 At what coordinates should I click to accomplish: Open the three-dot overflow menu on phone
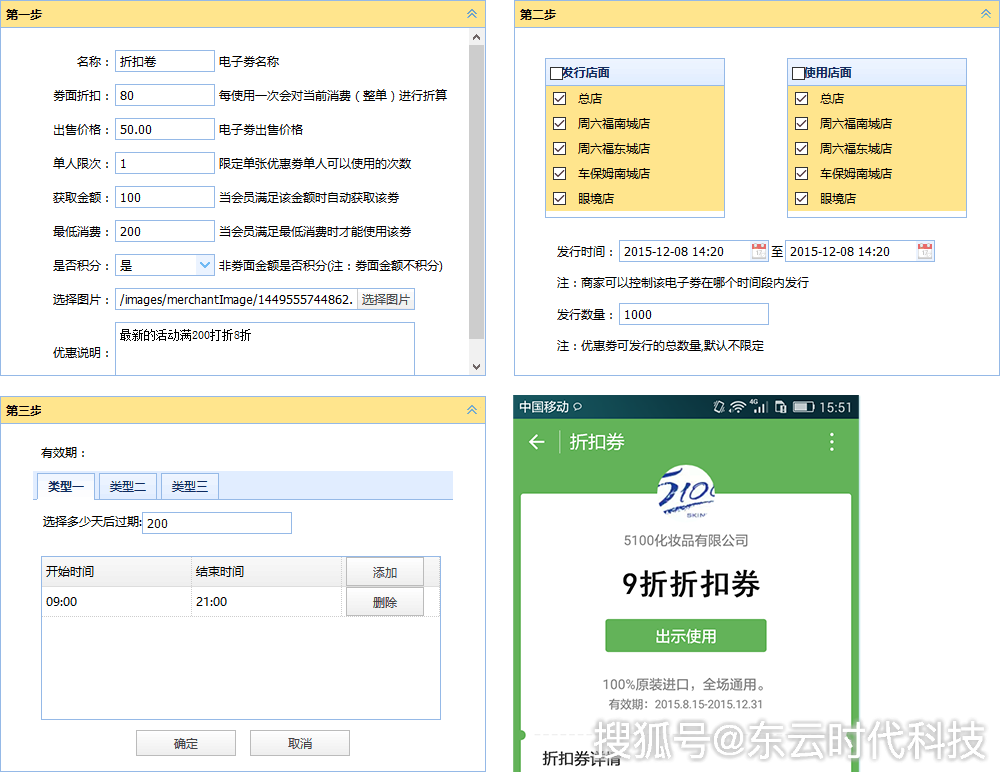[x=831, y=442]
